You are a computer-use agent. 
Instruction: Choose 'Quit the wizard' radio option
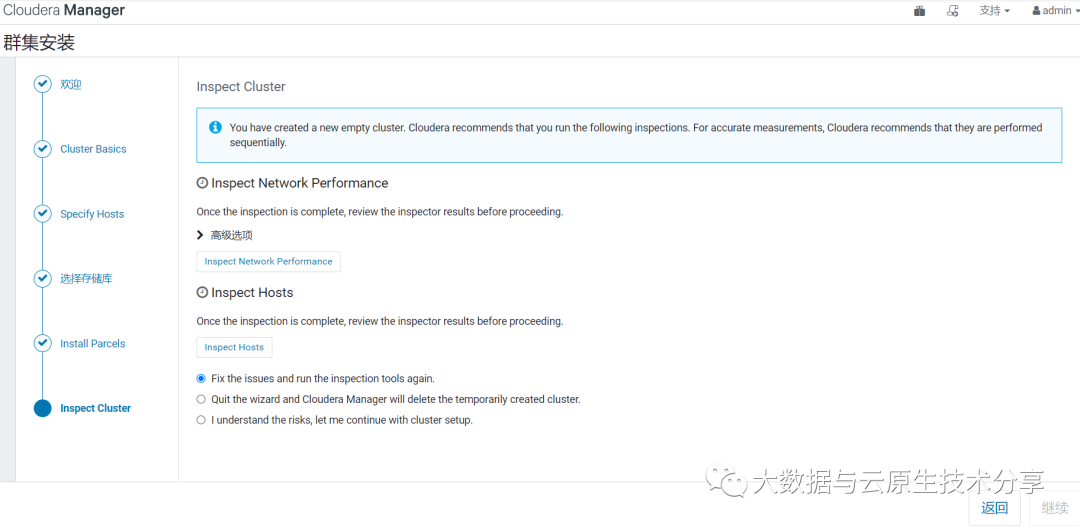(x=201, y=399)
